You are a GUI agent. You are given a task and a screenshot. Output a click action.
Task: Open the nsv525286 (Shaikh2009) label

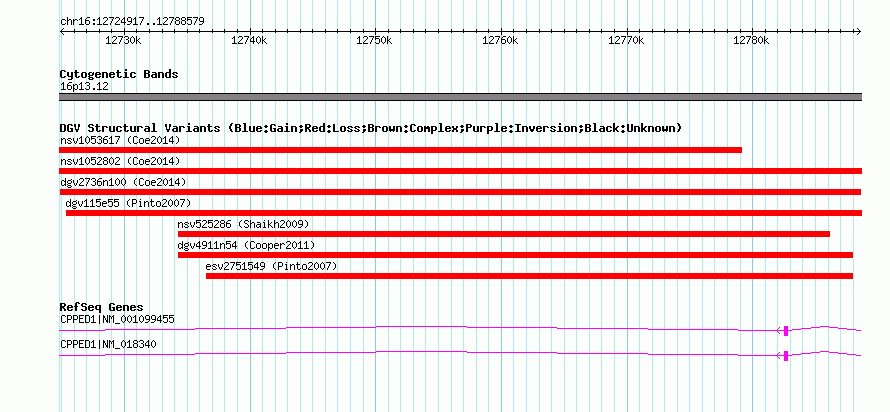click(244, 224)
